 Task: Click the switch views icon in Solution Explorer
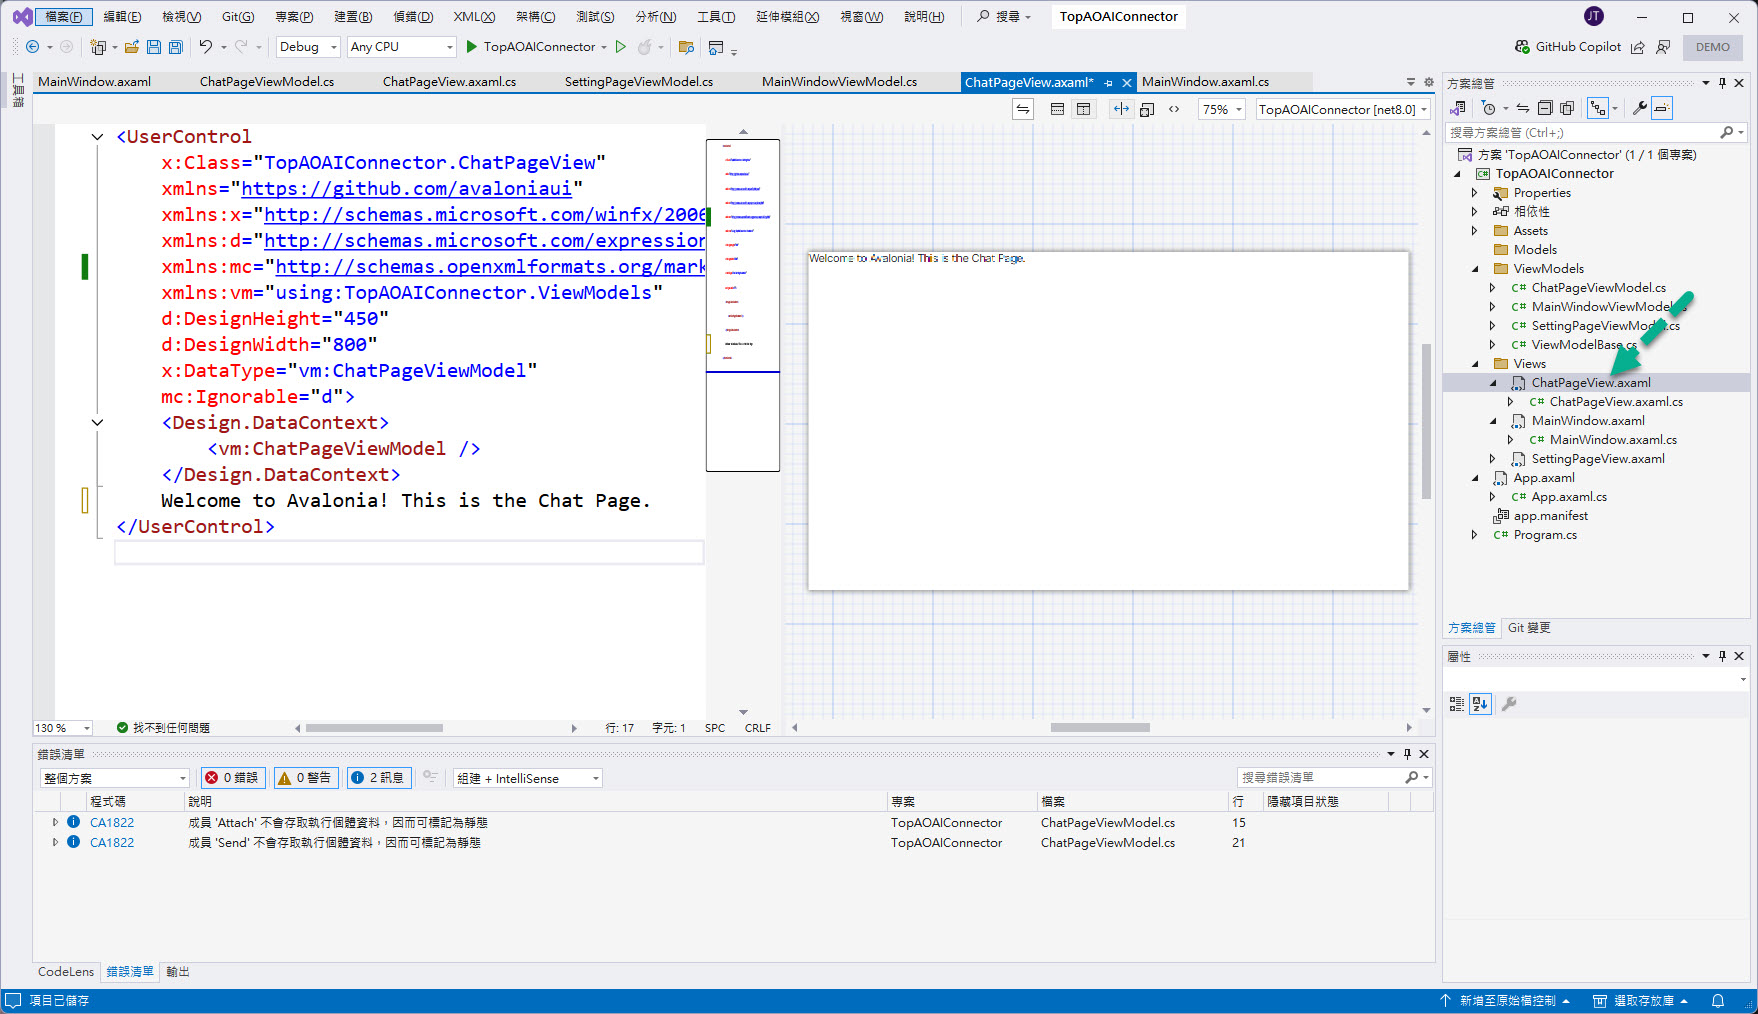(x=1459, y=108)
